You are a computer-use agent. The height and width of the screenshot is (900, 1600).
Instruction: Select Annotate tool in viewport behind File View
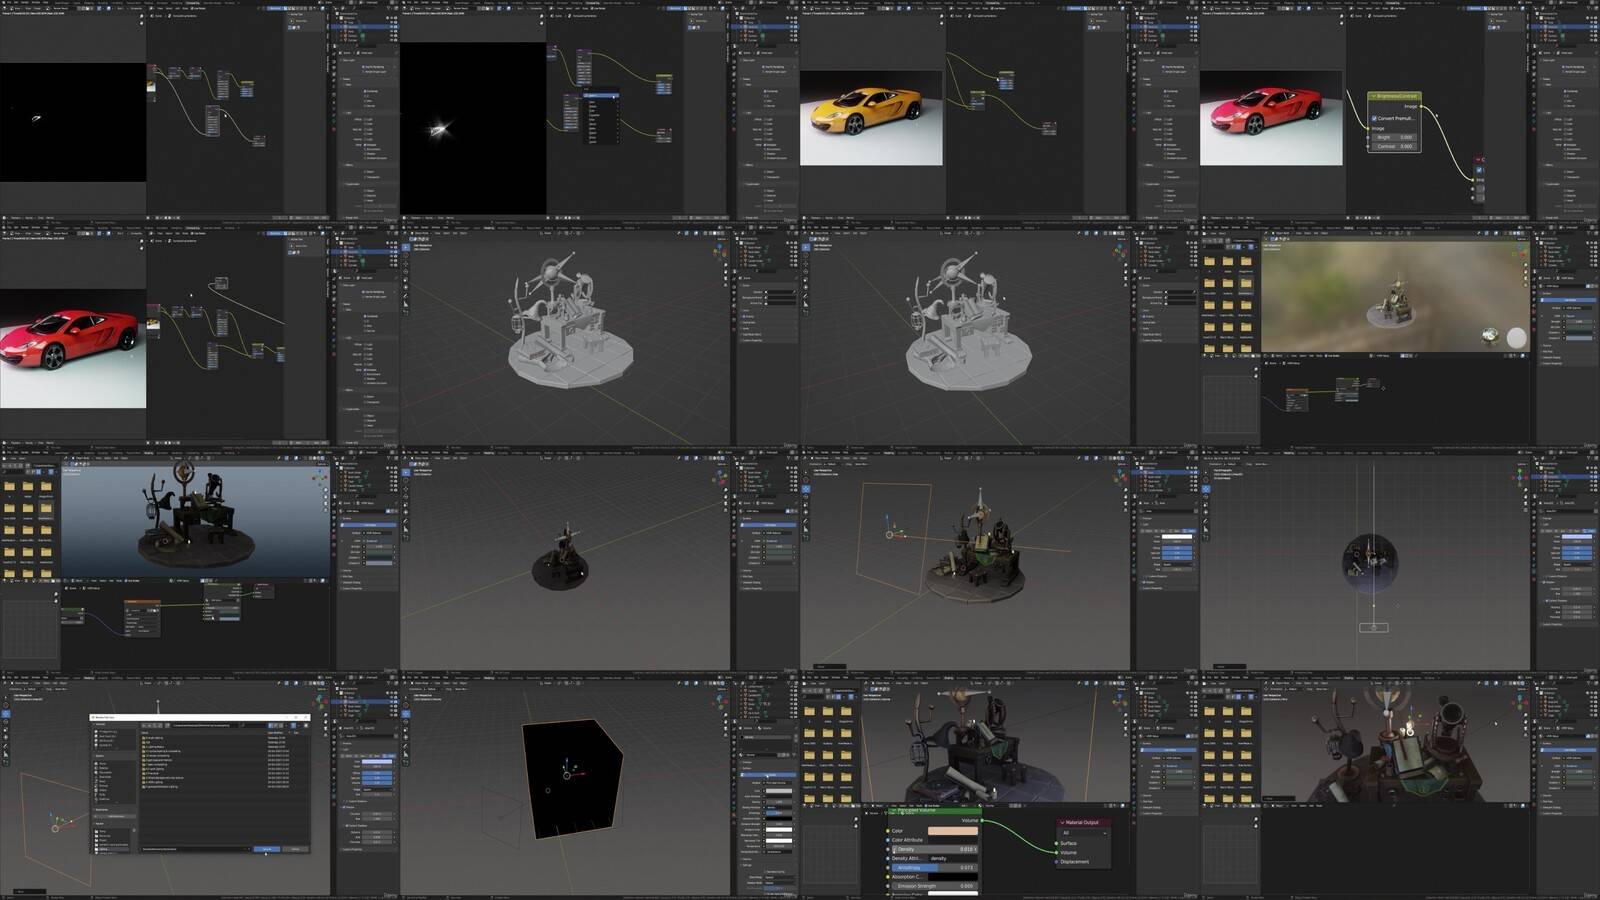click(6, 746)
